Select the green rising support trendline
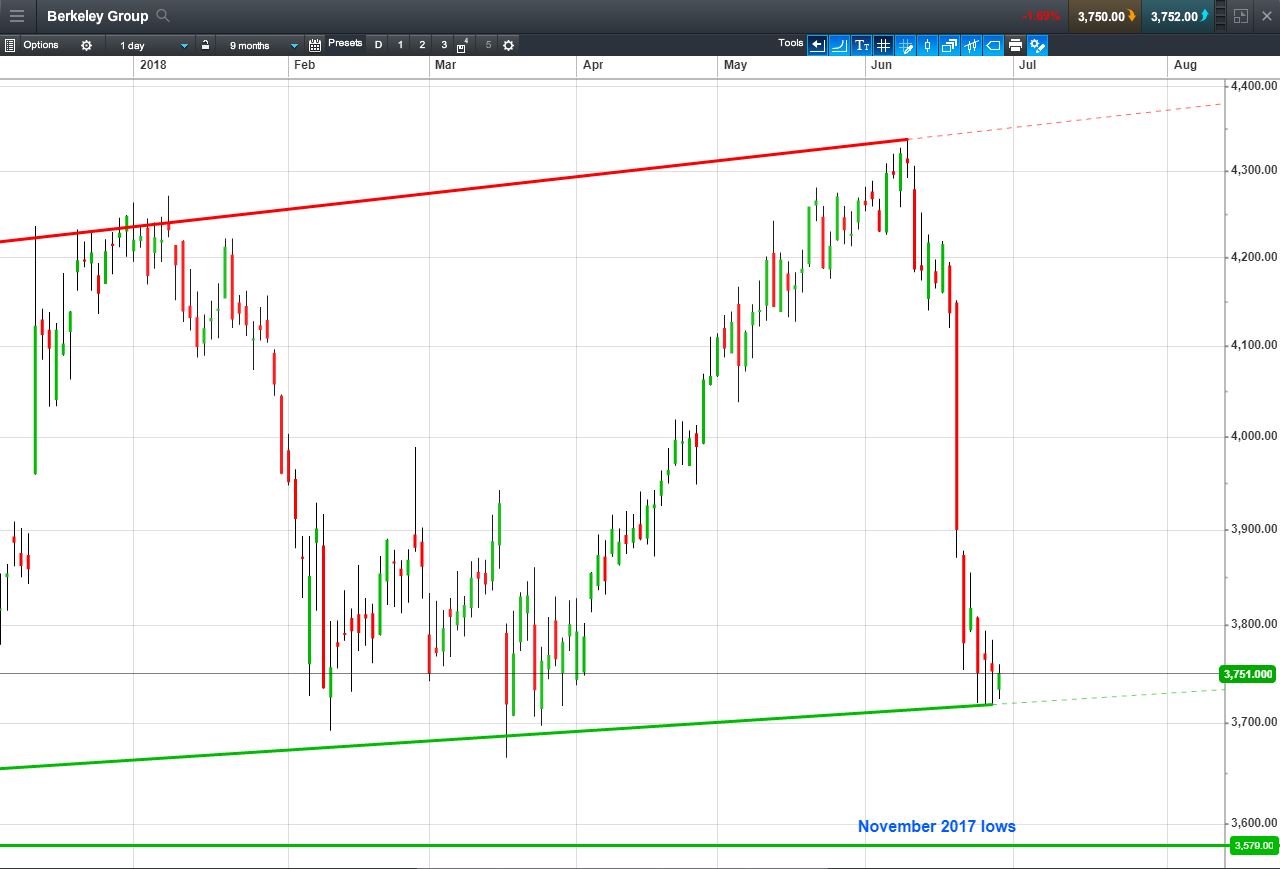 496,737
